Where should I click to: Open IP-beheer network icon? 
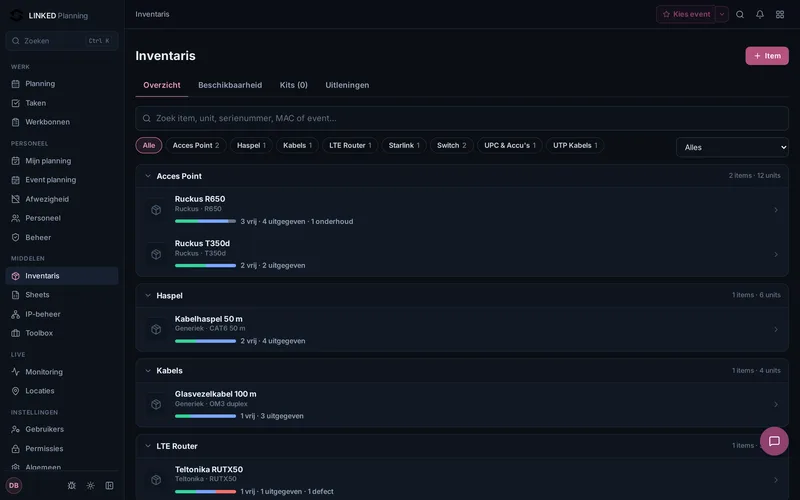[x=16, y=314]
